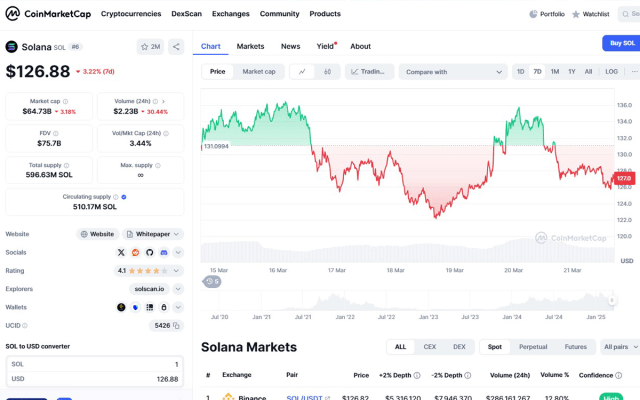Expand the Whitepaper dropdown
The image size is (640, 400).
pyautogui.click(x=154, y=234)
